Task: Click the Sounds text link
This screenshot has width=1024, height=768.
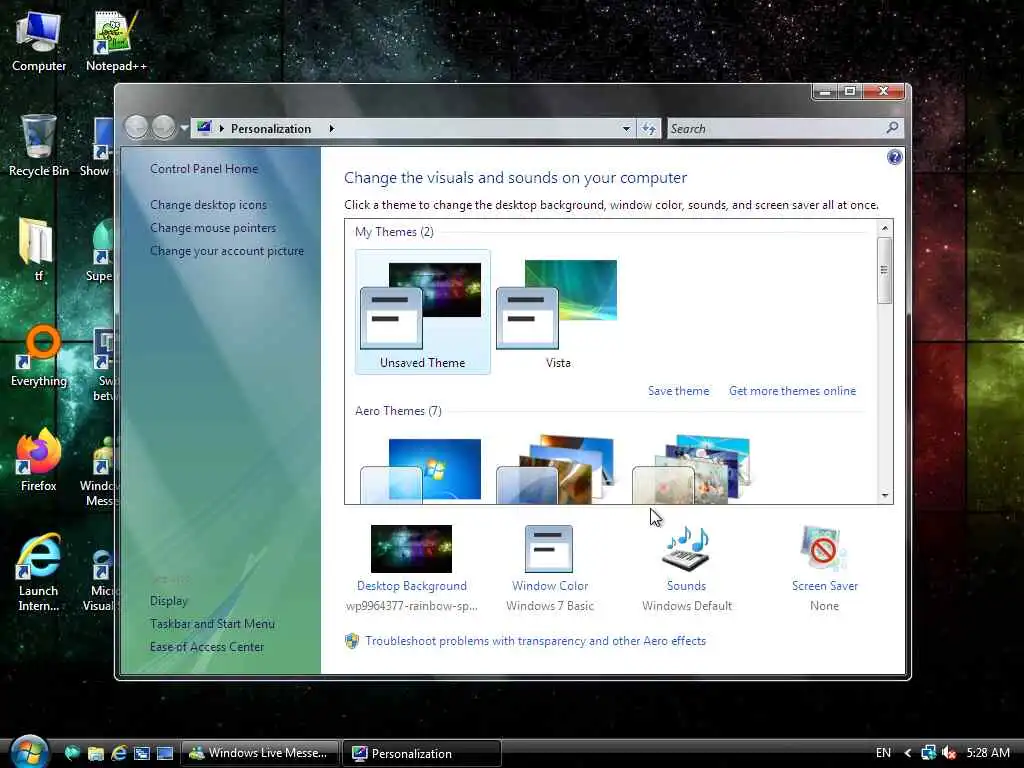Action: coord(686,586)
